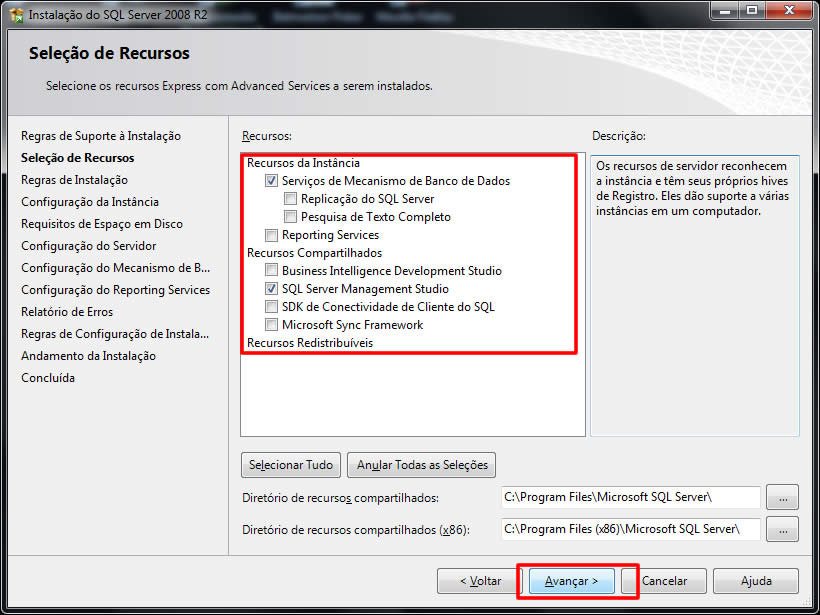Enable the Replicação do SQL Server checkbox

[291, 199]
